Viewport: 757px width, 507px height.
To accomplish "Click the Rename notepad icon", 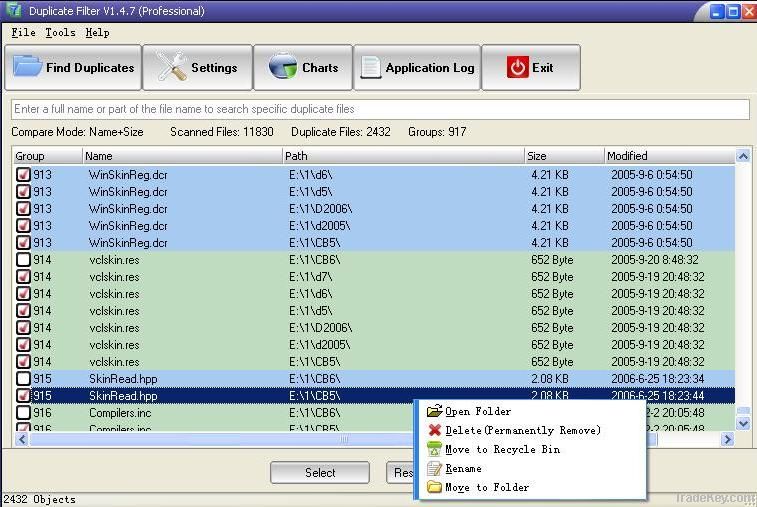I will pyautogui.click(x=435, y=468).
